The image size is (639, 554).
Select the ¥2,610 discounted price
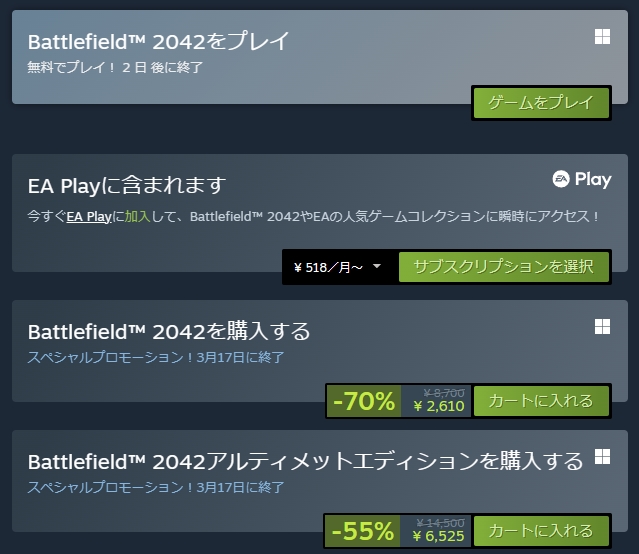pyautogui.click(x=438, y=407)
